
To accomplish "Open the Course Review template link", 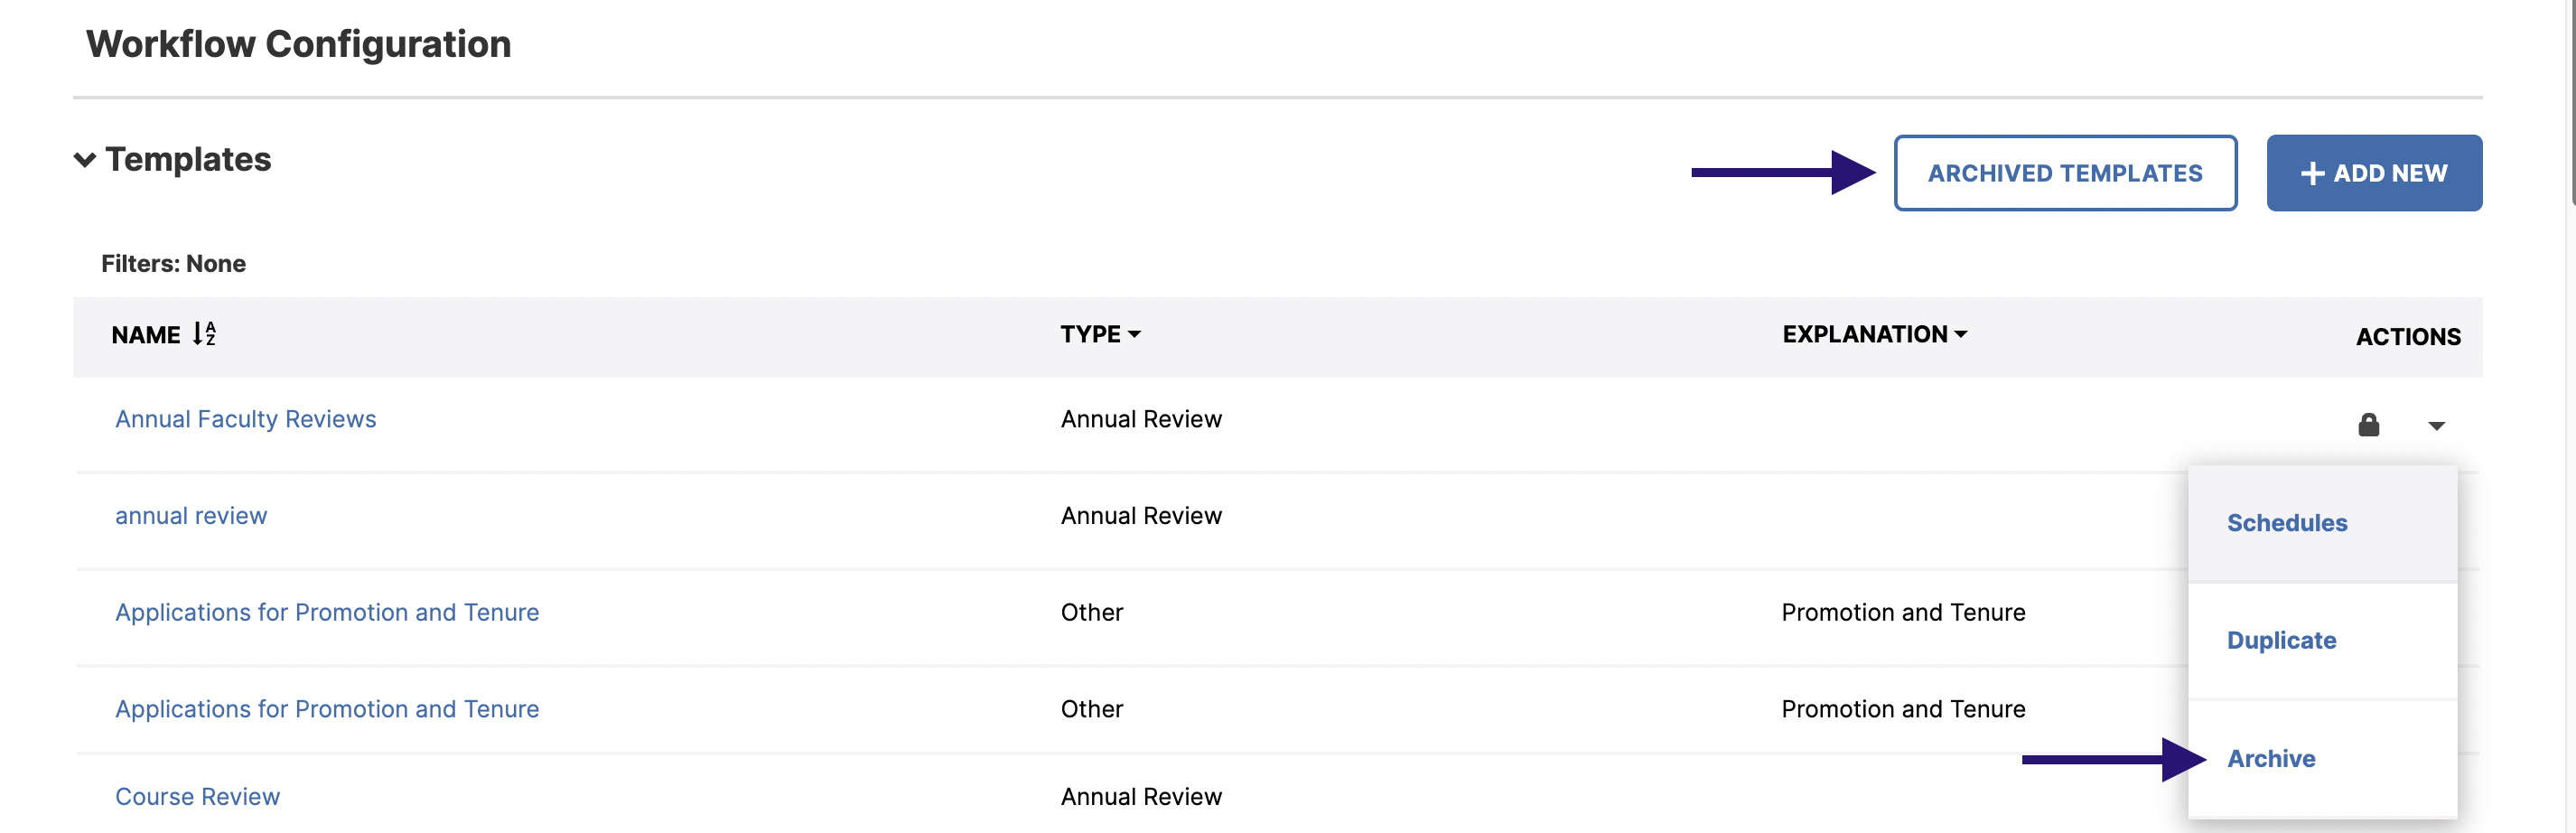I will (x=197, y=797).
